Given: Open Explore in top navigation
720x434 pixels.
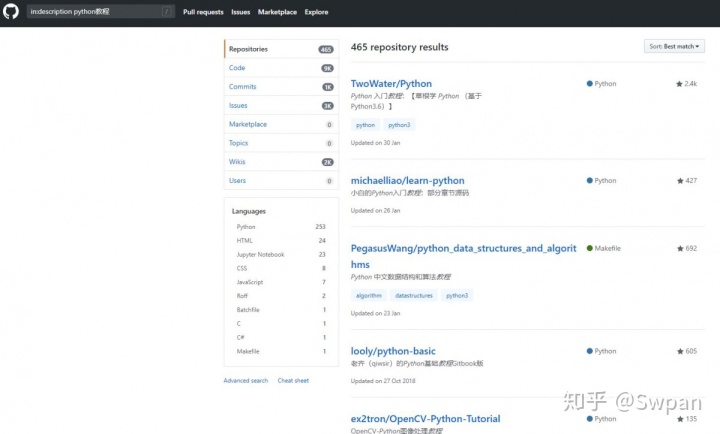Looking at the screenshot, I should [316, 12].
